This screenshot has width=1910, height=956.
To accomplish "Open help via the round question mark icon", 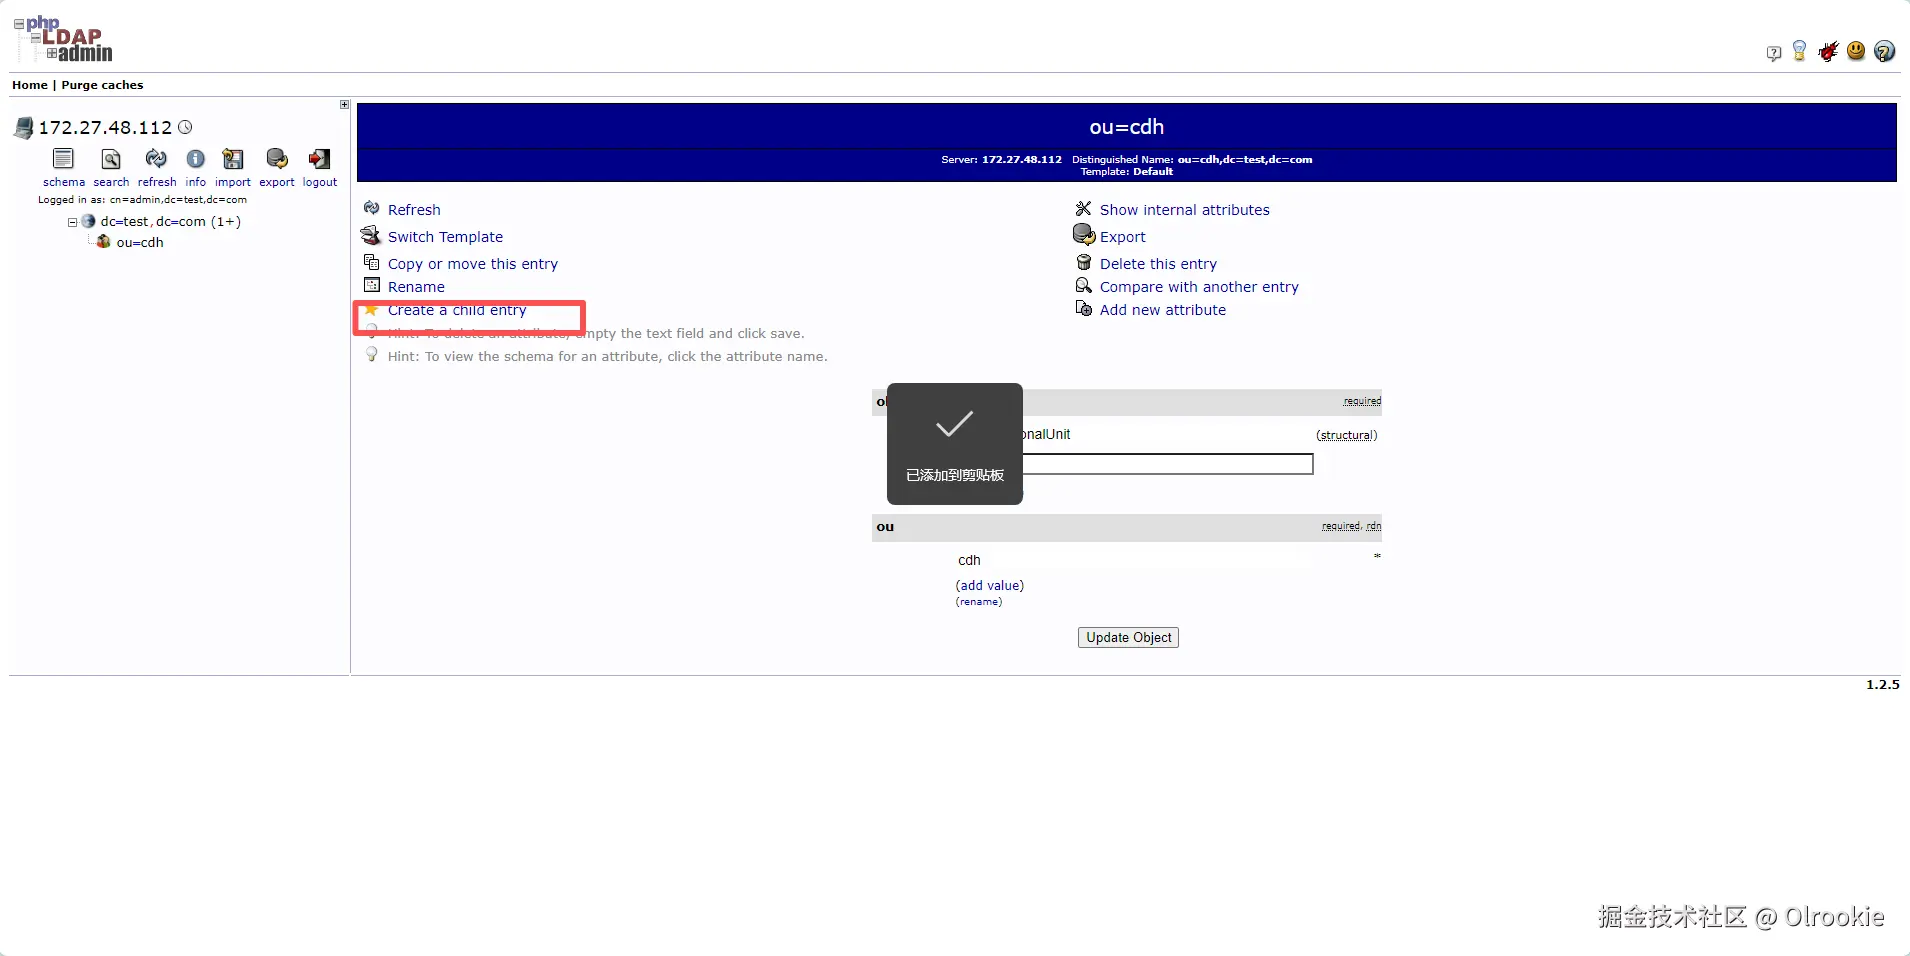I will tap(1885, 51).
